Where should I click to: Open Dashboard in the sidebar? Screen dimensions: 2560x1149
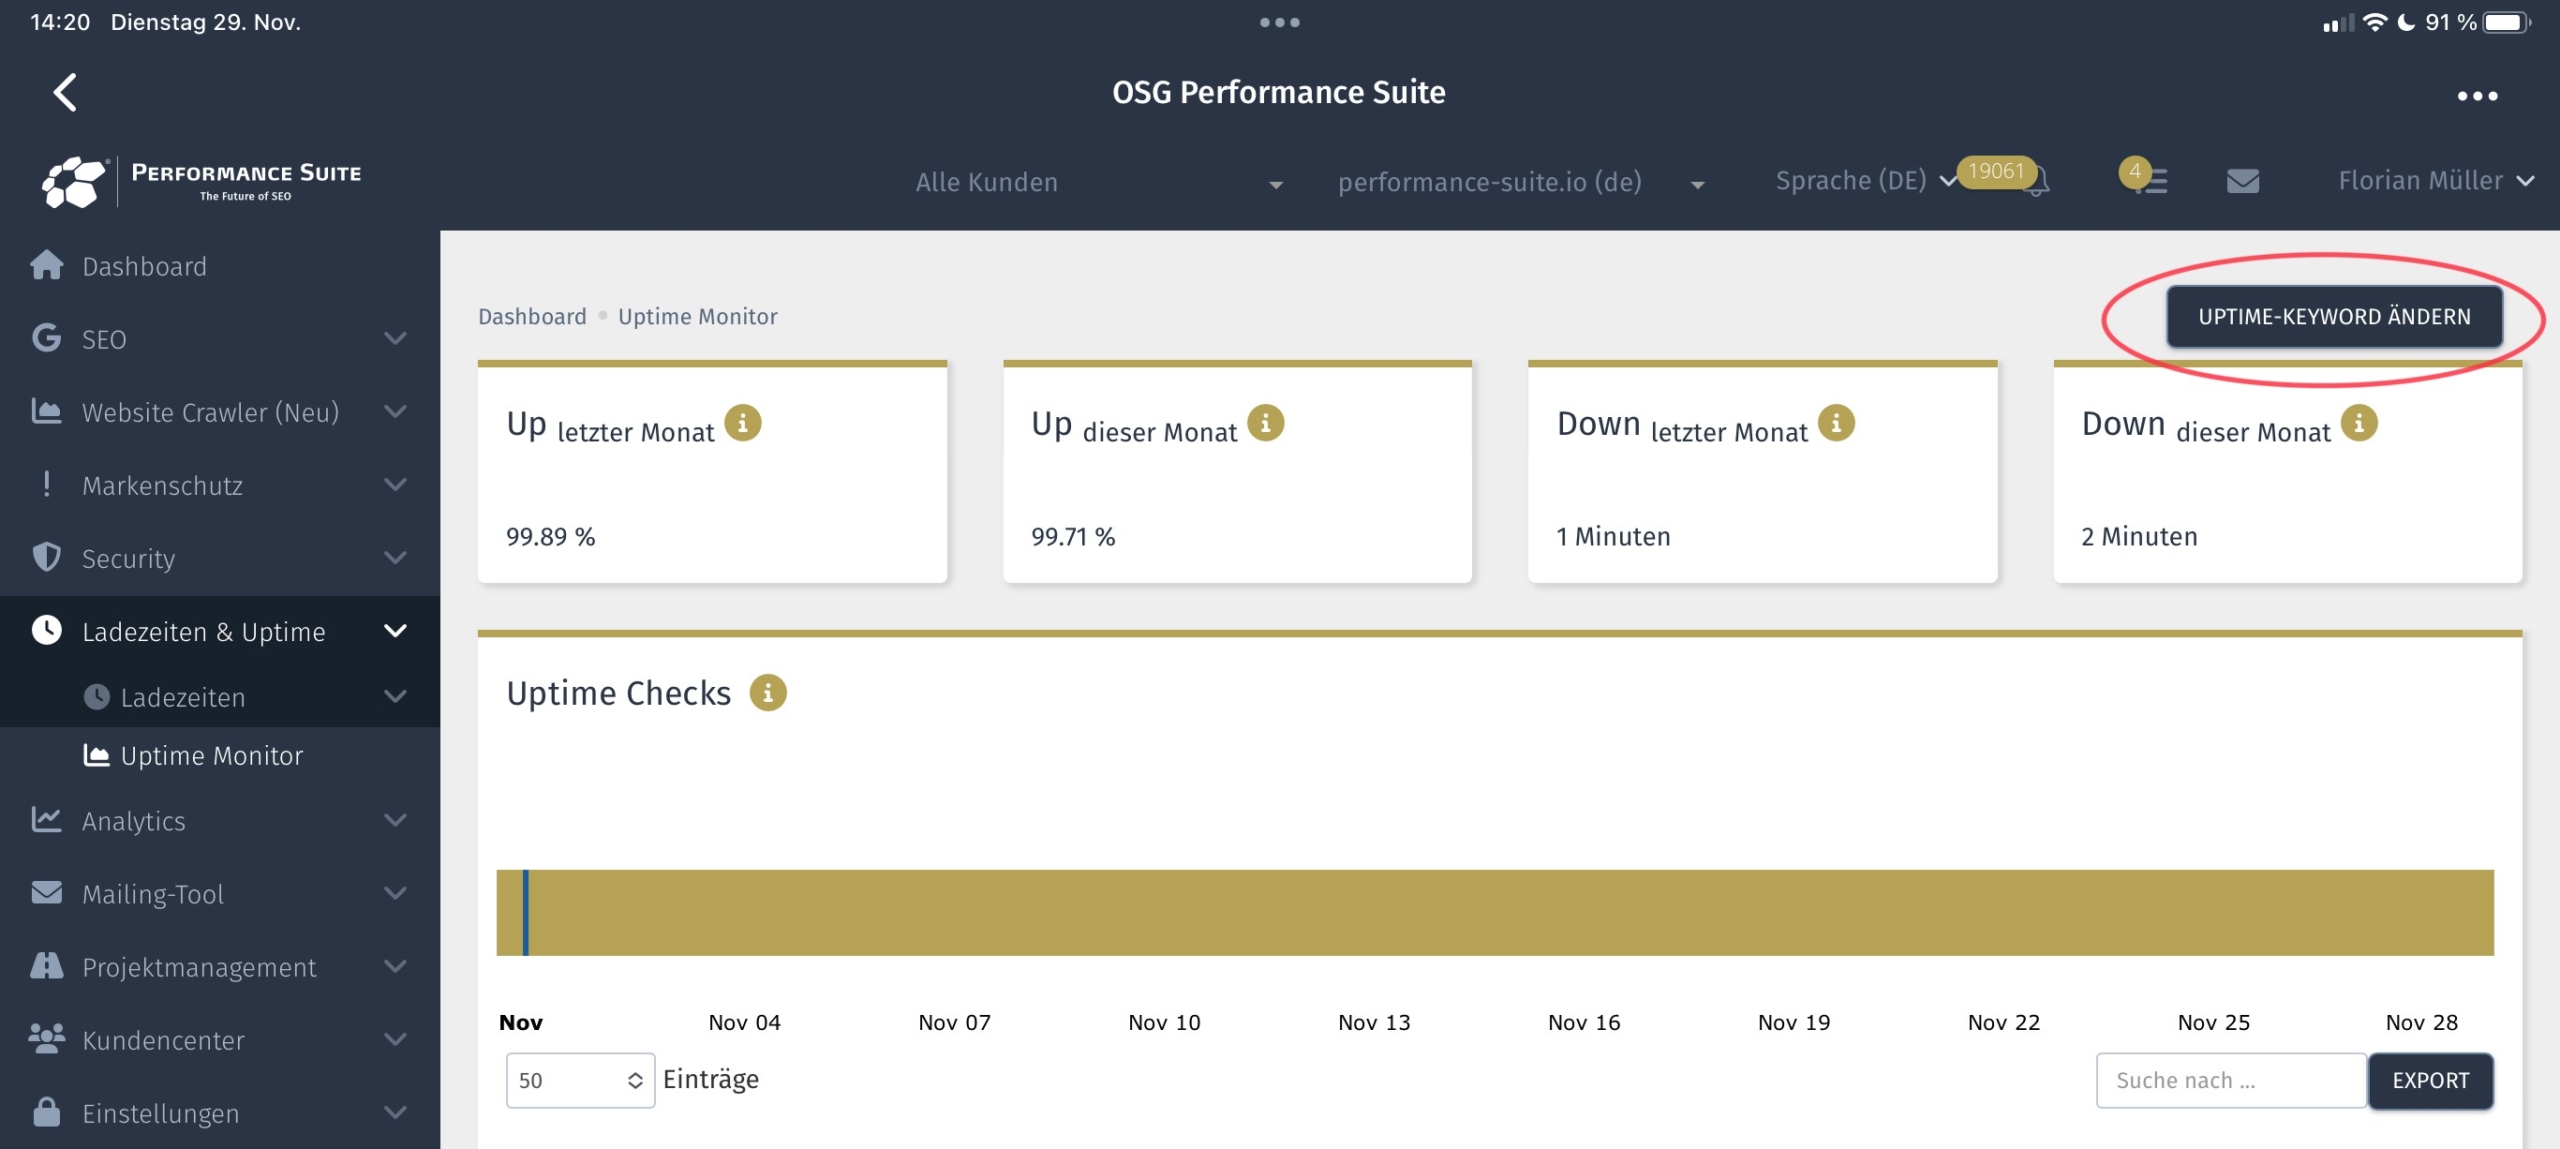click(x=220, y=266)
